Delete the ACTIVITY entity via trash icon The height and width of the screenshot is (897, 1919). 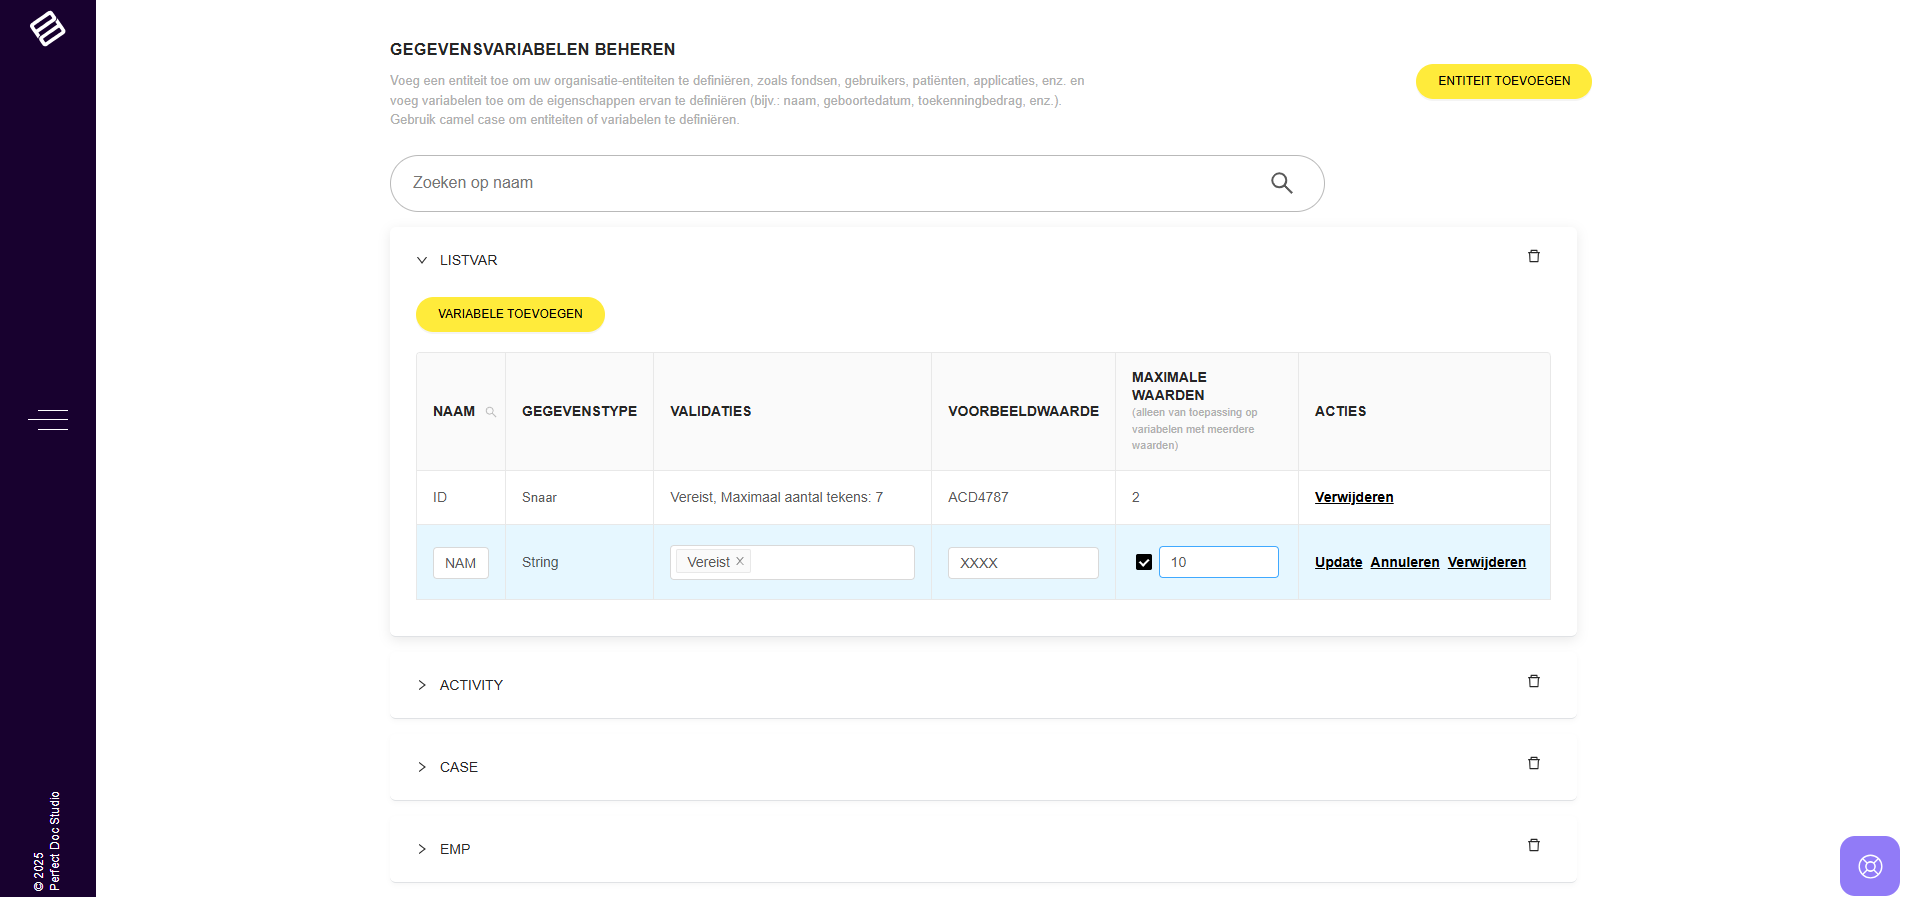(1533, 682)
